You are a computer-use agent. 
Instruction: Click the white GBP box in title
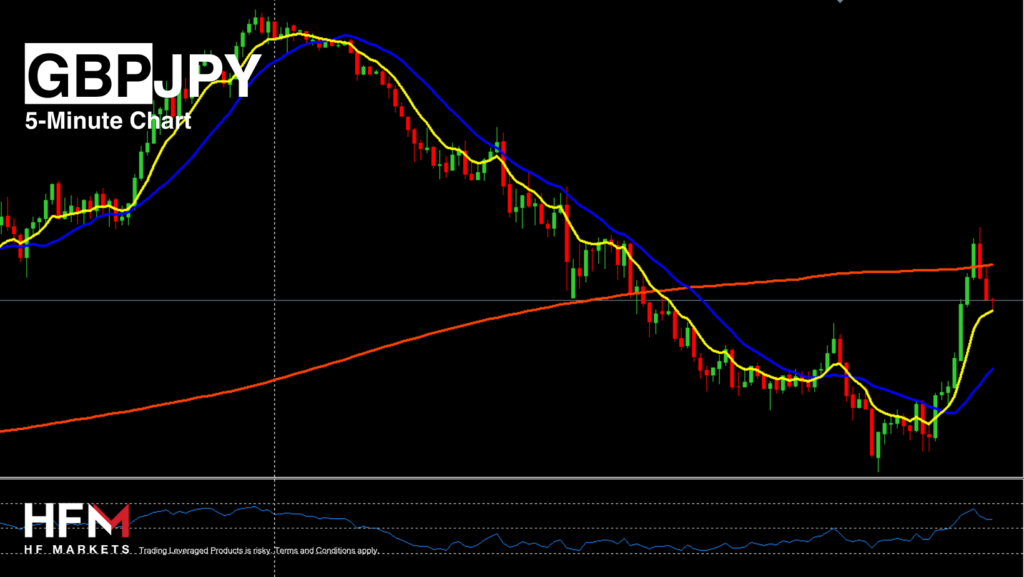point(89,74)
